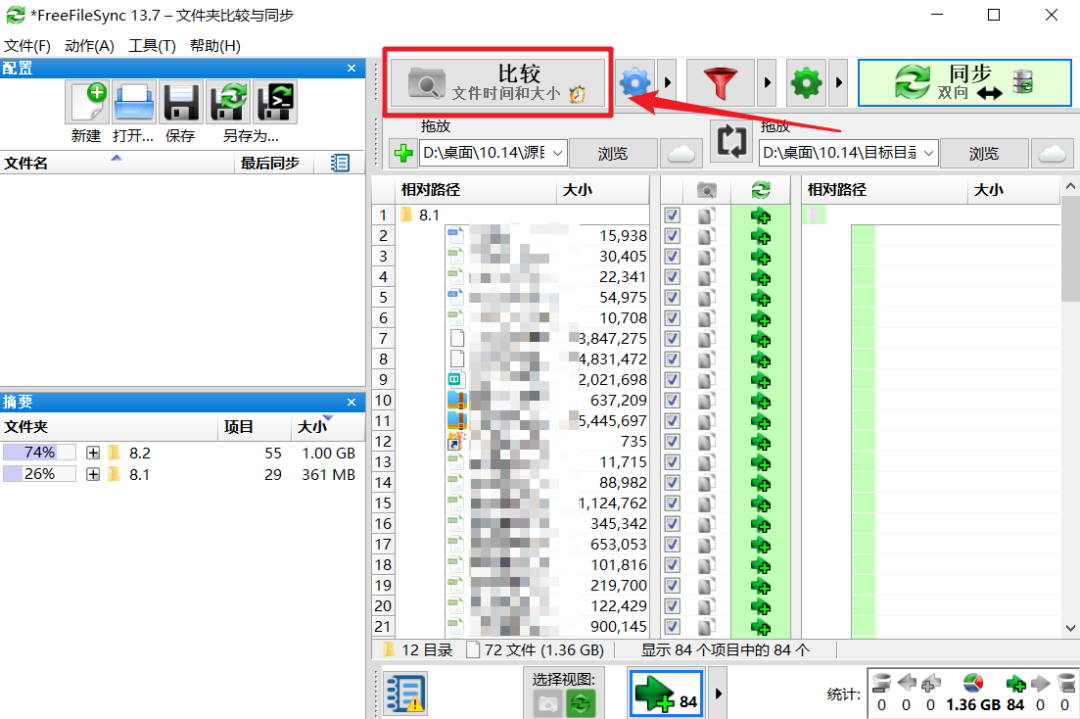Click the New configuration icon

[x=87, y=102]
